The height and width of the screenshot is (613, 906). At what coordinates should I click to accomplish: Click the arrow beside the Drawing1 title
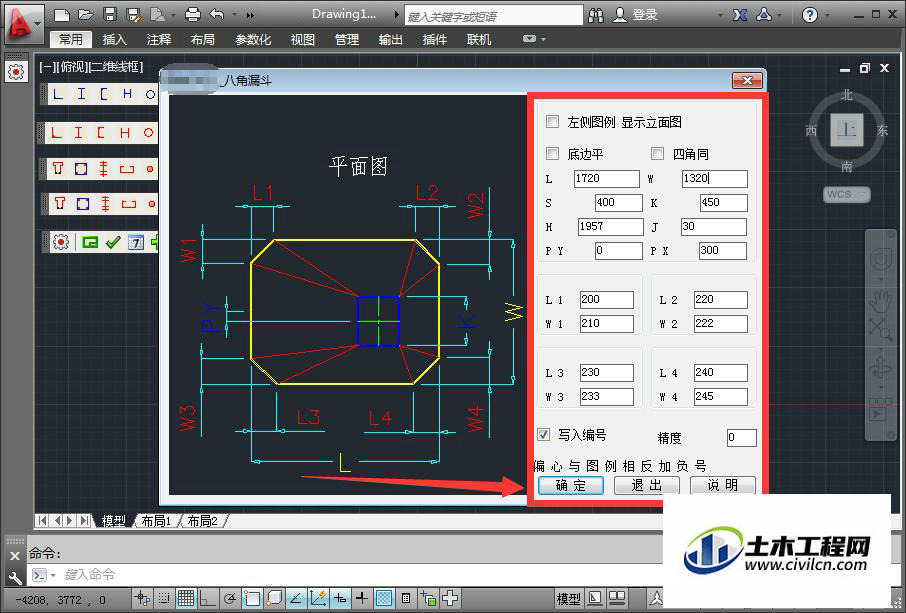tap(396, 15)
